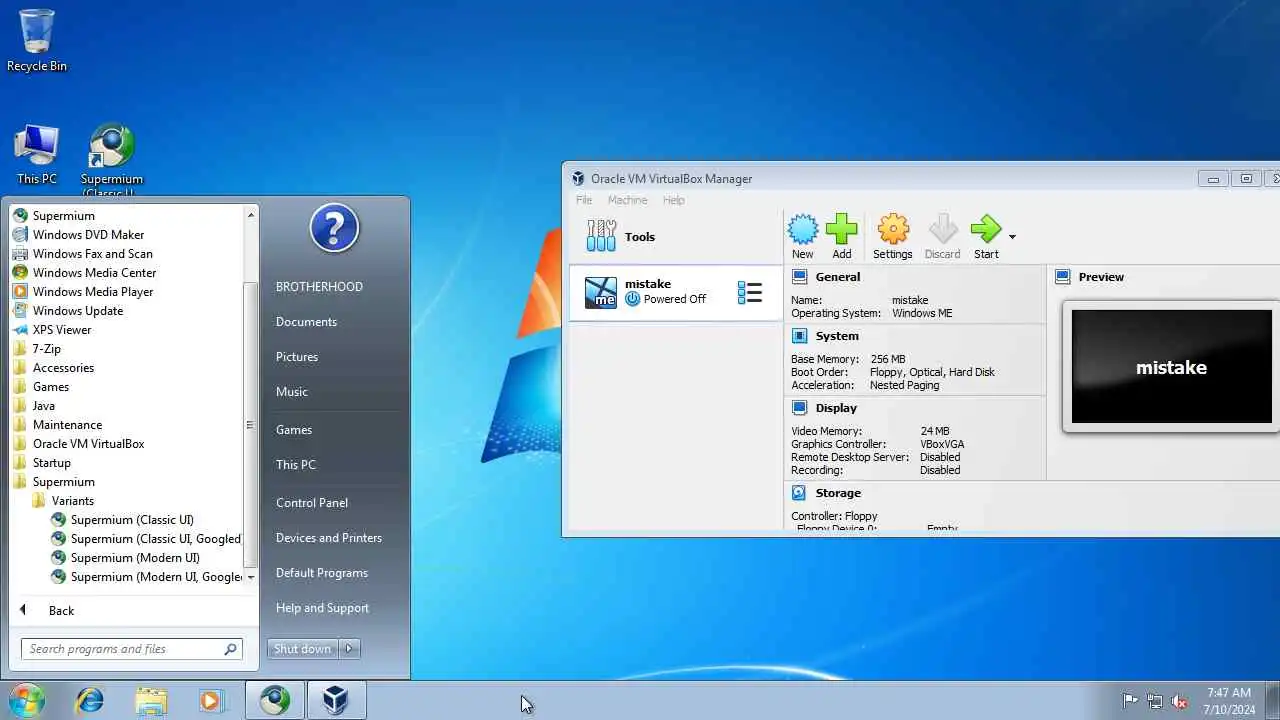Open Windows Update from Start menu
The width and height of the screenshot is (1280, 720).
pos(77,310)
